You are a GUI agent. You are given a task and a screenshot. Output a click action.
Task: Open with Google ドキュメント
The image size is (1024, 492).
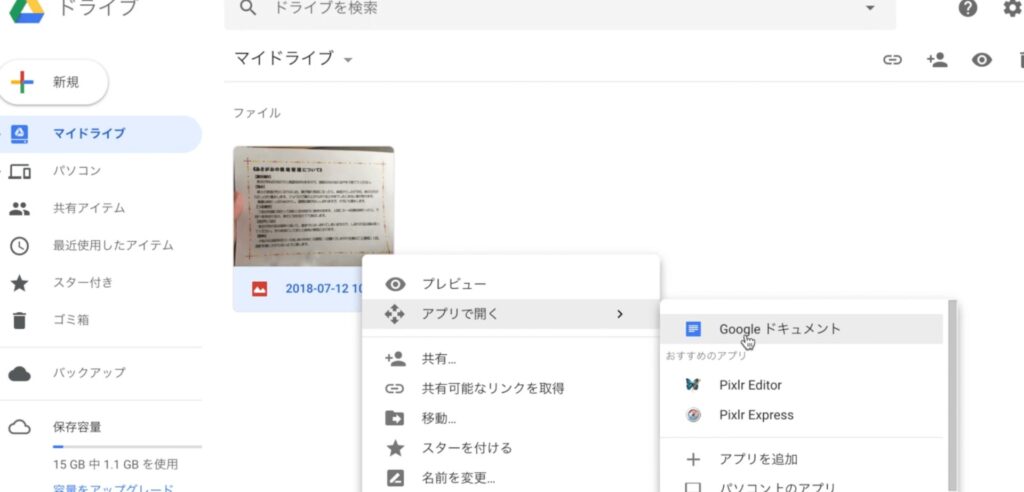(x=801, y=329)
